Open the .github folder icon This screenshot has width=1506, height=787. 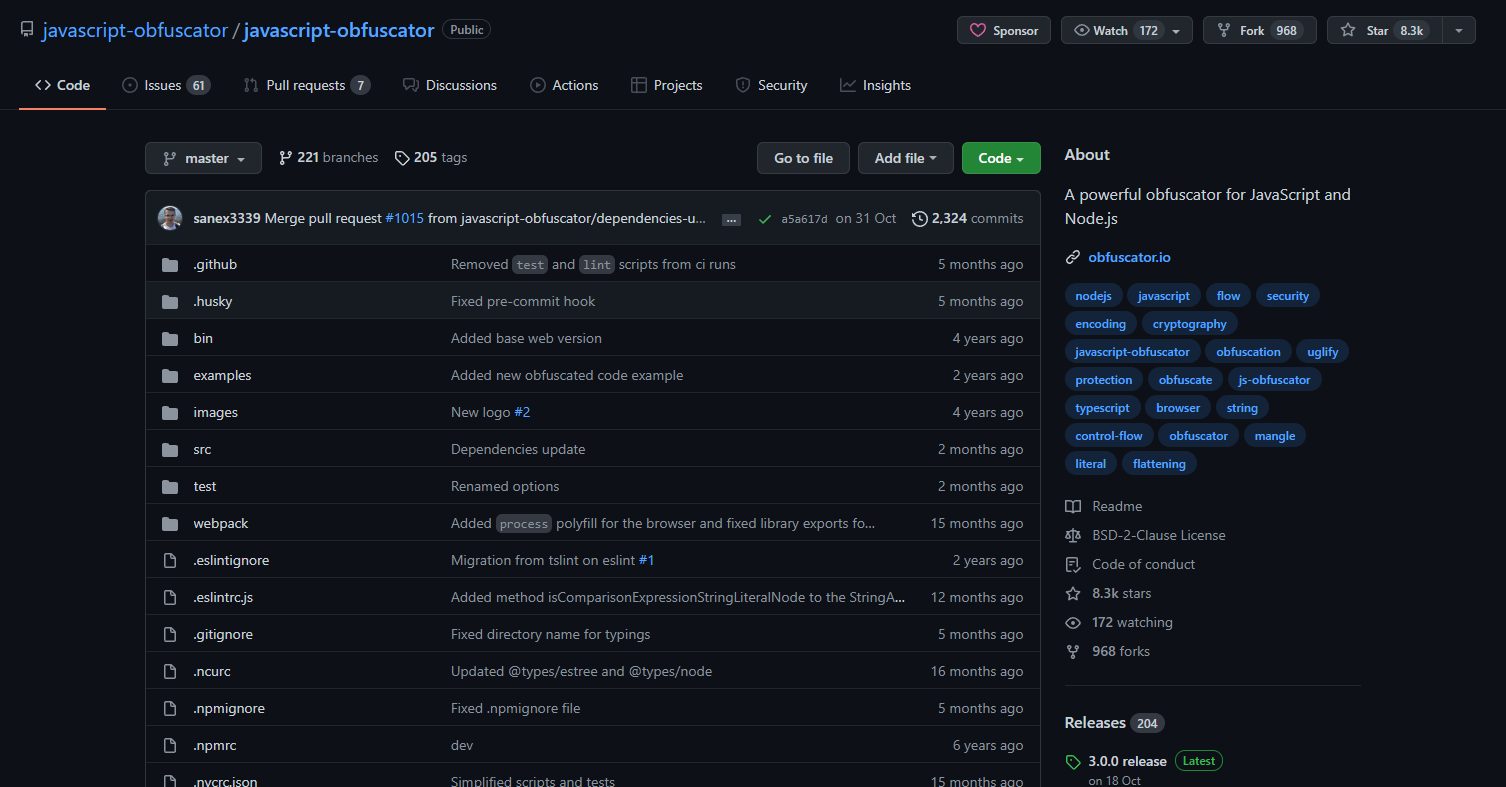point(170,264)
